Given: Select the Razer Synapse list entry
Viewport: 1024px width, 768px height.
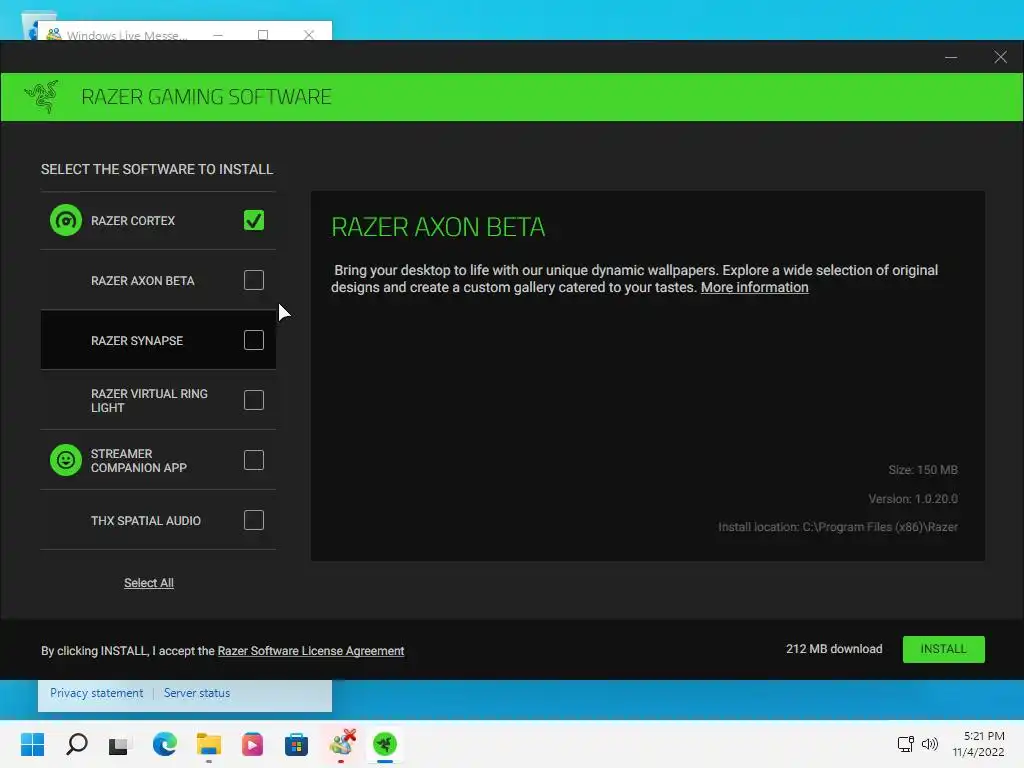Looking at the screenshot, I should click(158, 340).
